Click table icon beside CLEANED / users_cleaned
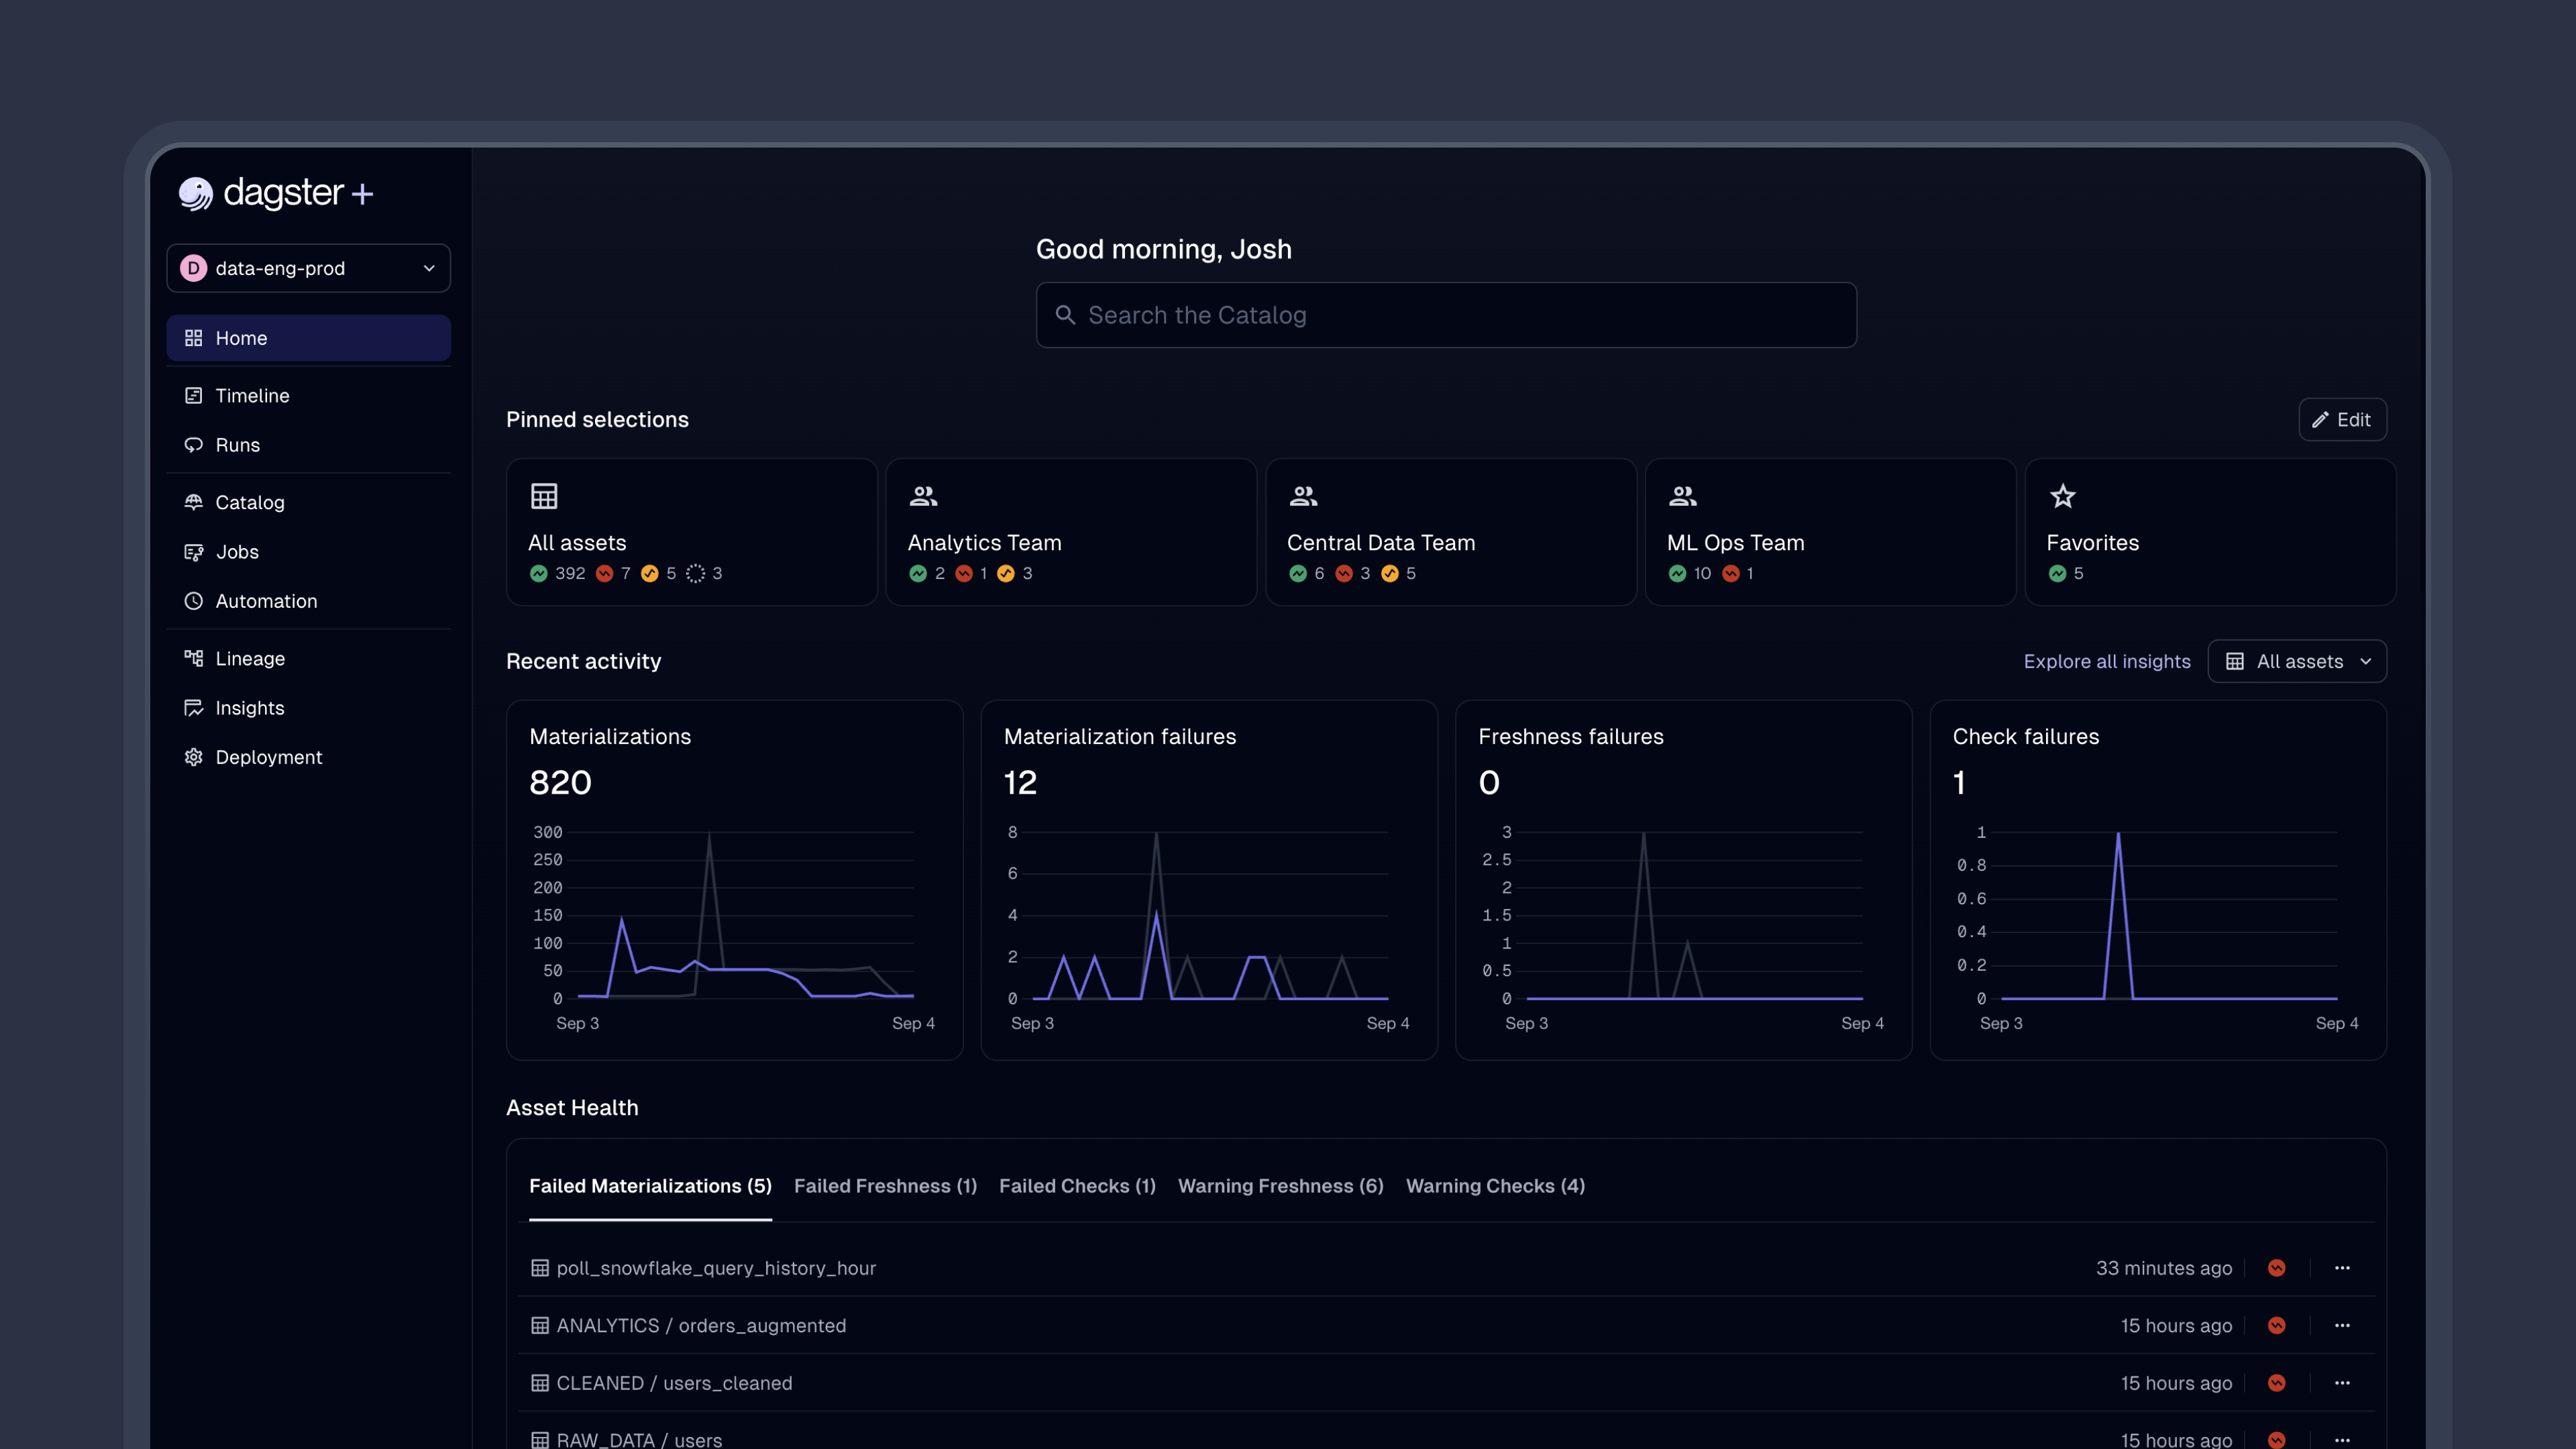 coord(540,1383)
